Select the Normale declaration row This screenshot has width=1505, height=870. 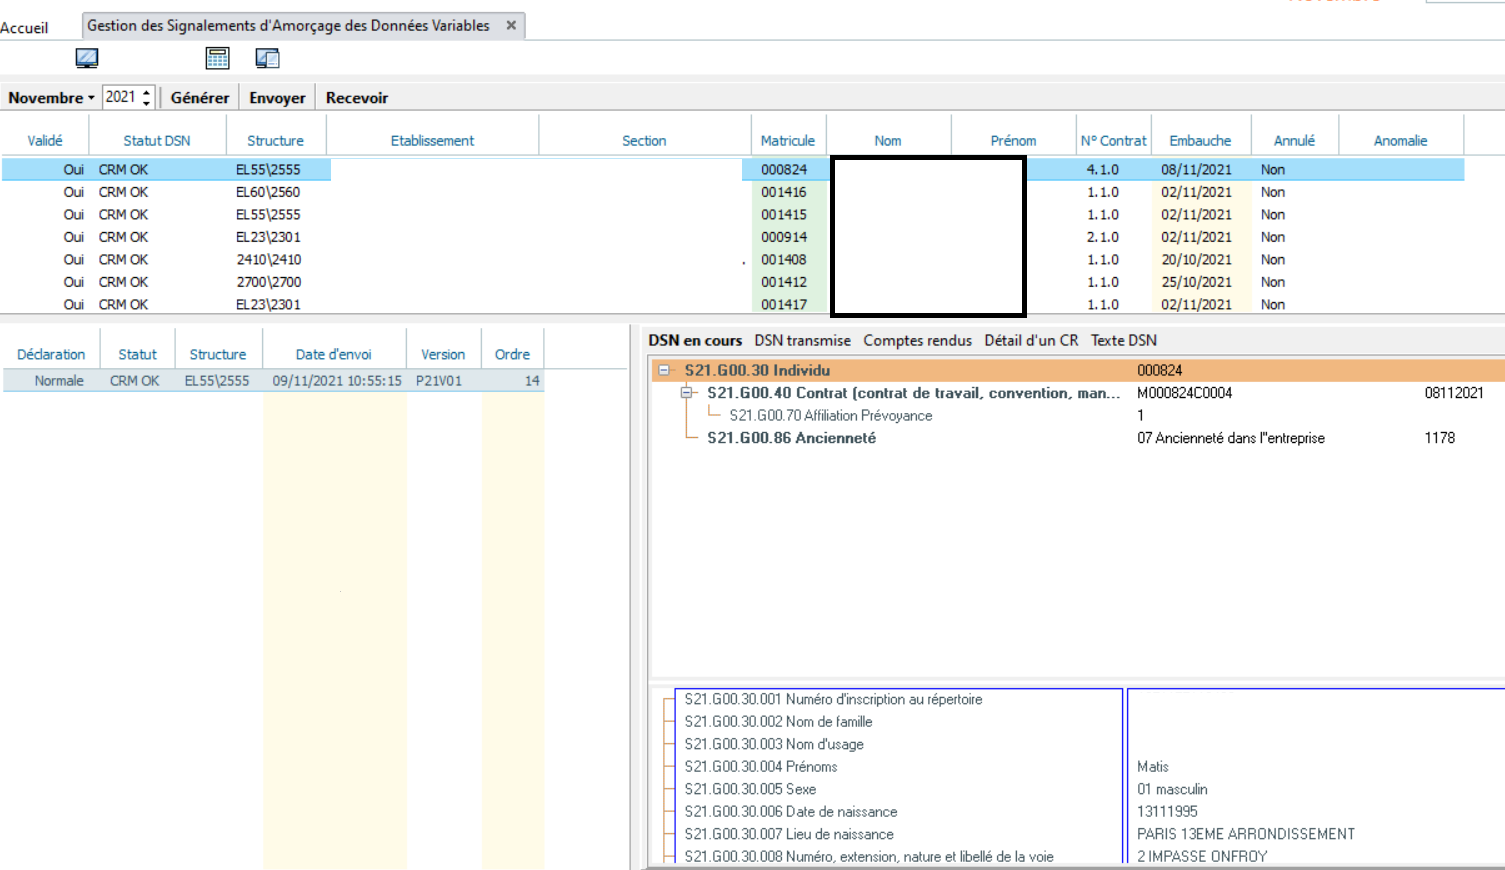click(273, 380)
